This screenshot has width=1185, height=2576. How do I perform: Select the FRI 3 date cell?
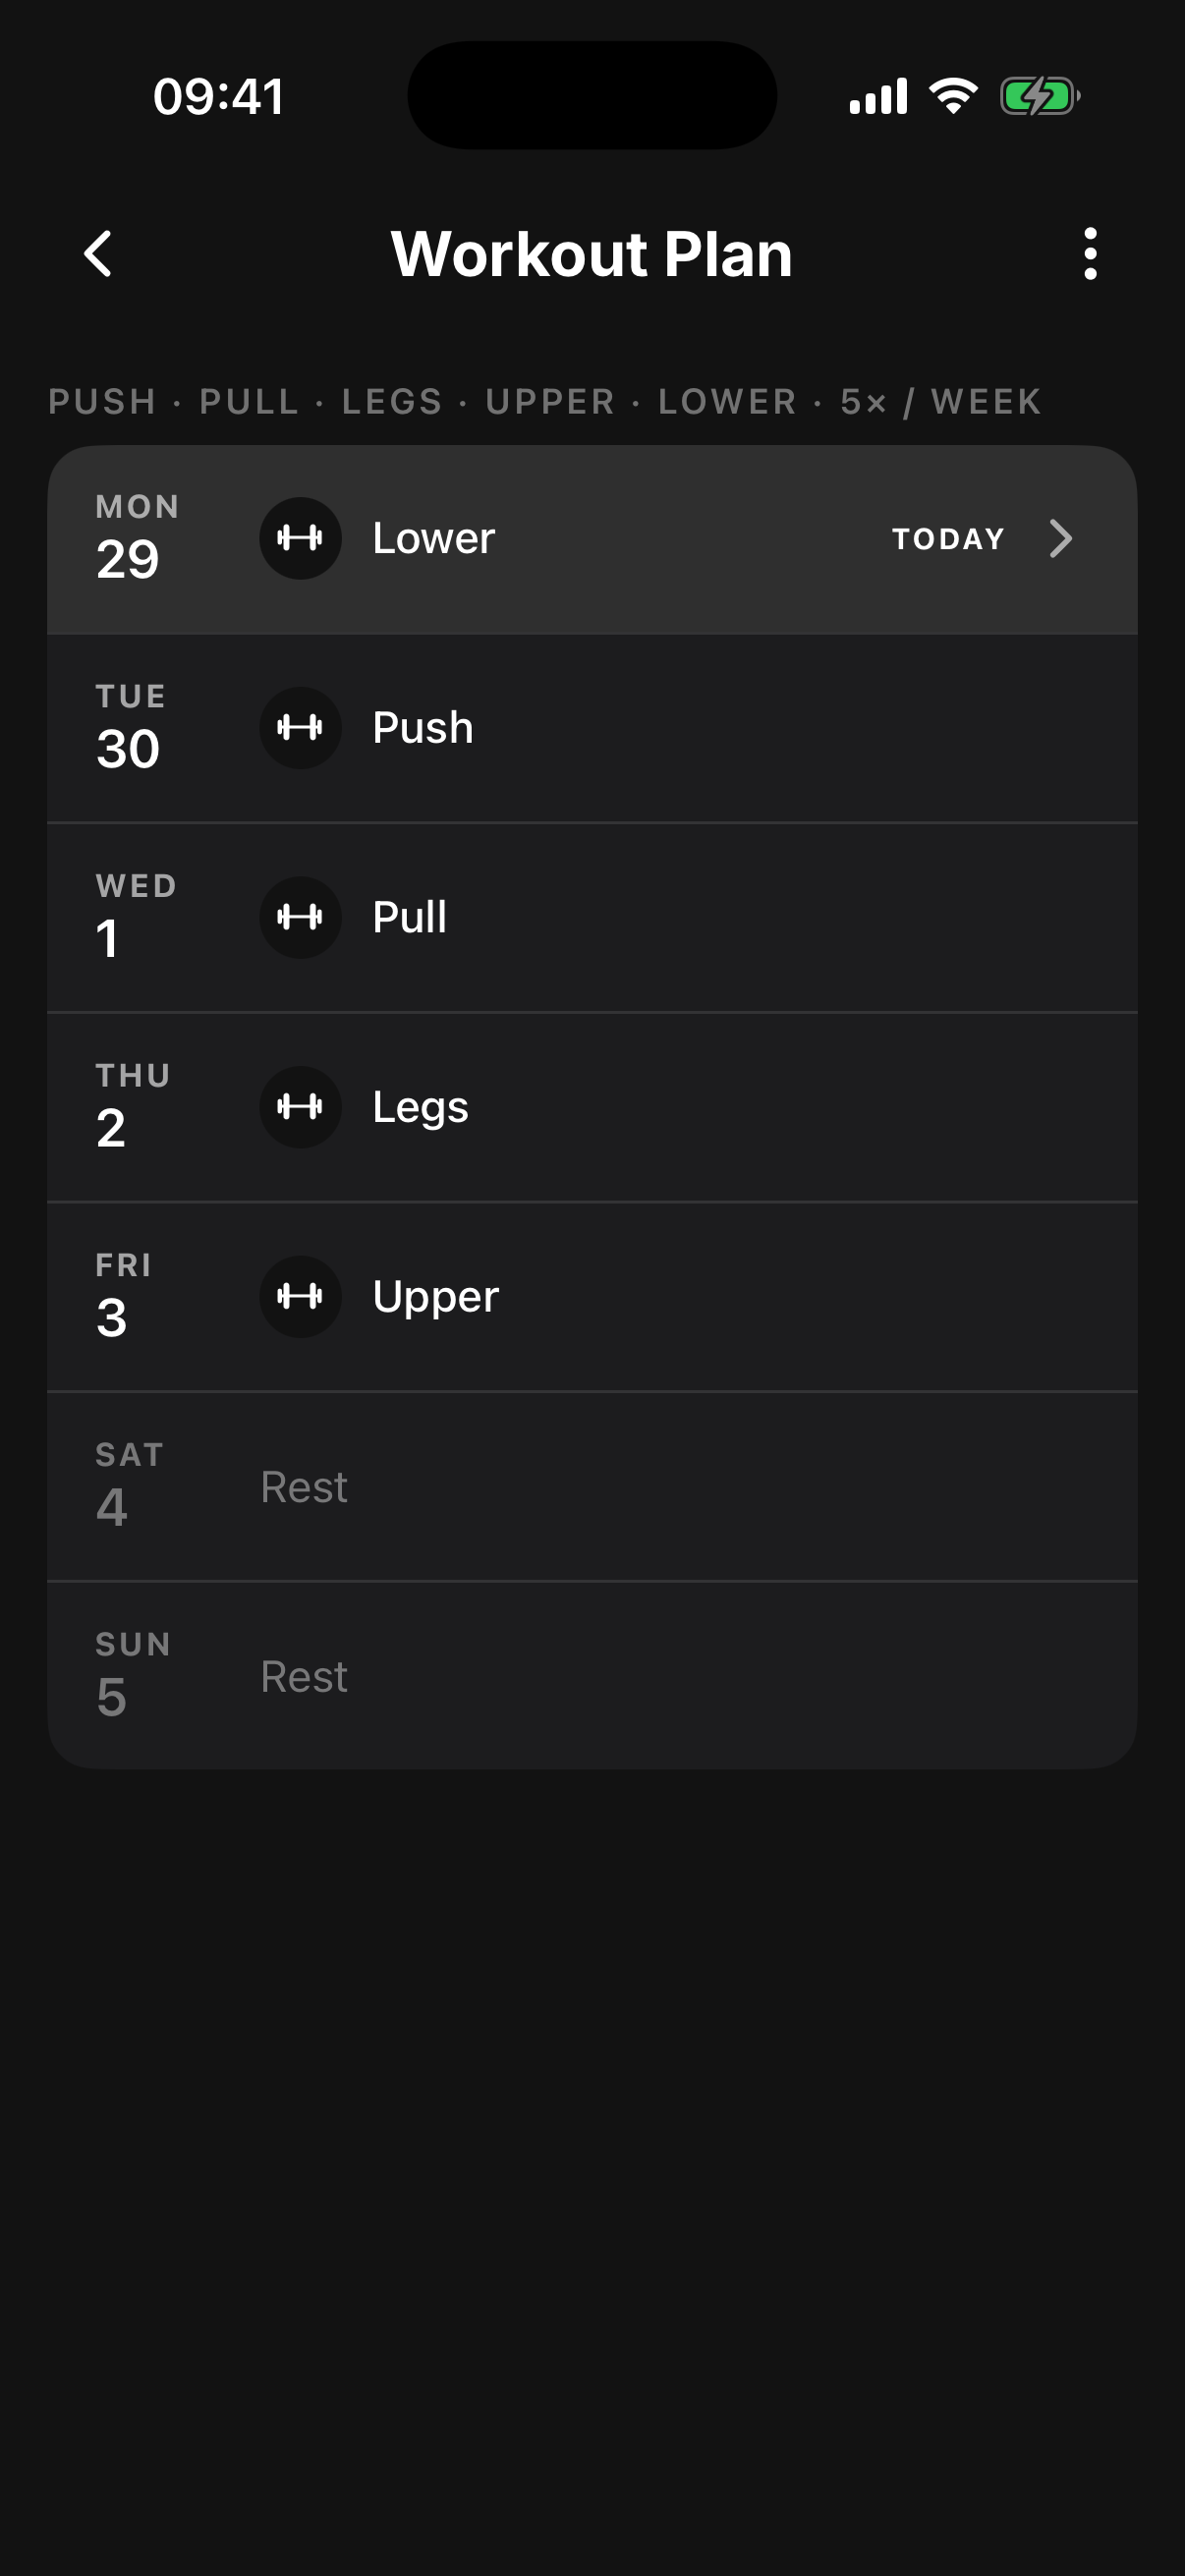tap(124, 1296)
